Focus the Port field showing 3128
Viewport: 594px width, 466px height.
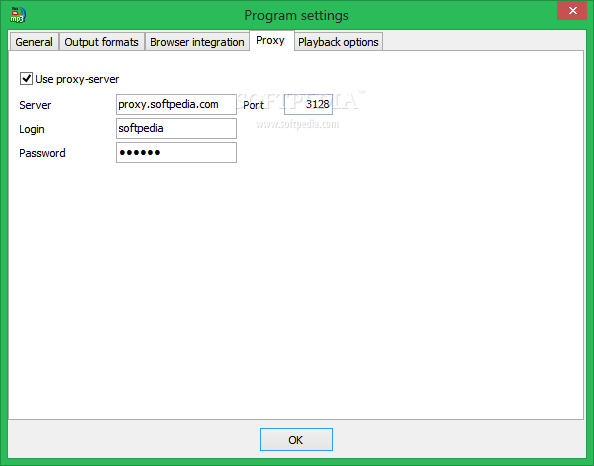308,105
